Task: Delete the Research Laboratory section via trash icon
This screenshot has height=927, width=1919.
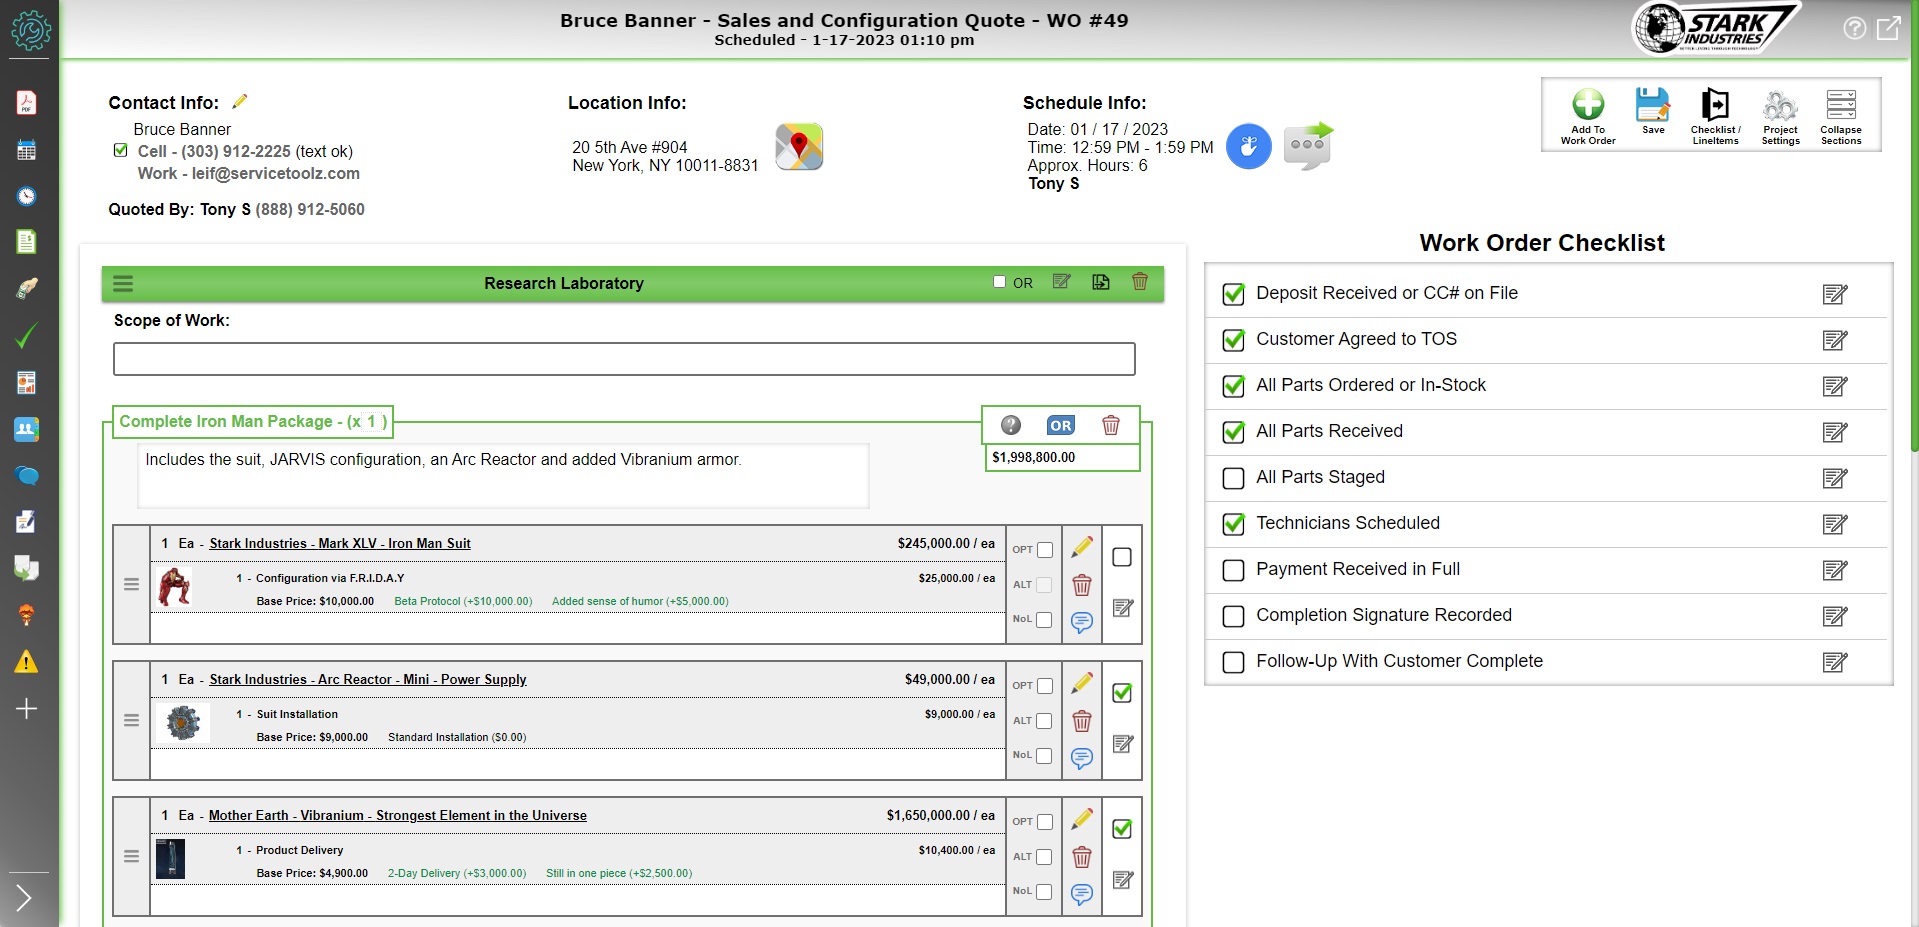Action: tap(1139, 282)
